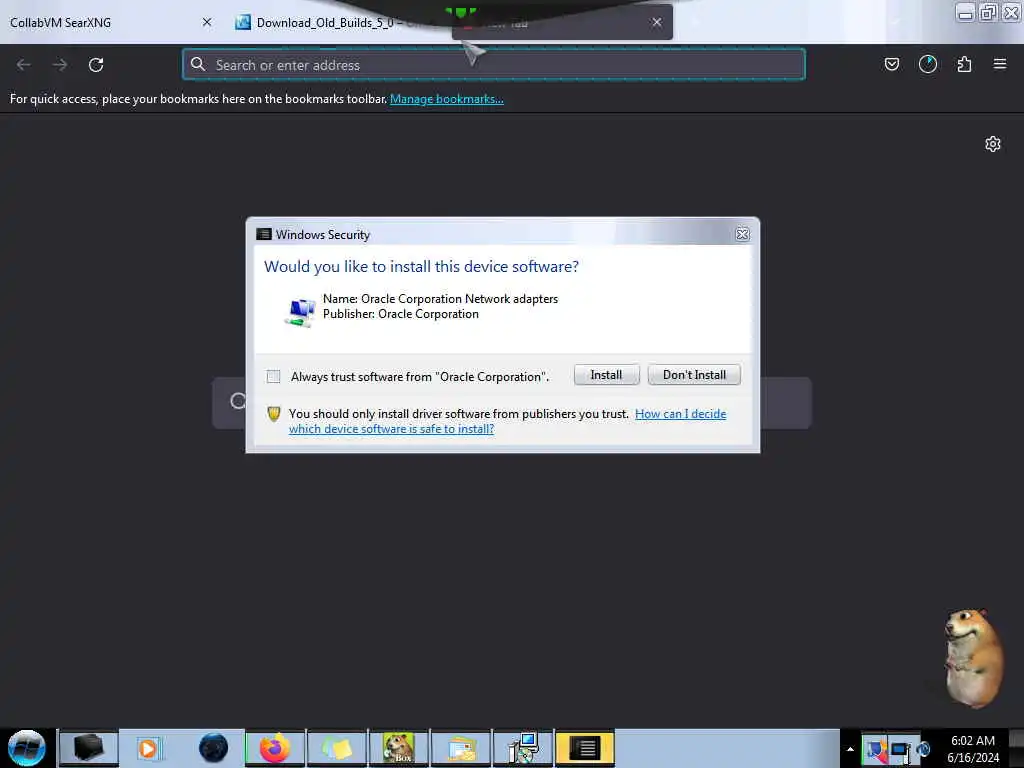This screenshot has width=1024, height=768.
Task: Switch to the CollabVM SearXNG tab
Action: pyautogui.click(x=98, y=23)
